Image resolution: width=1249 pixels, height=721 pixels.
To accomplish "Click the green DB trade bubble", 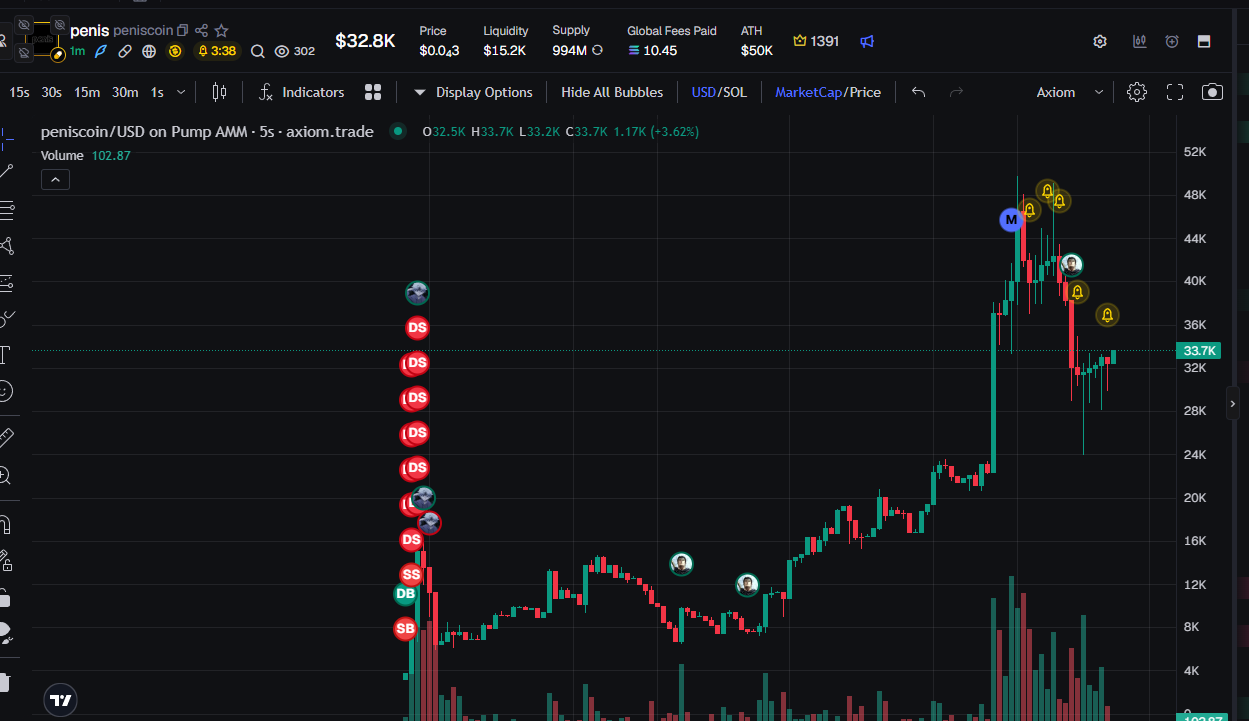I will coord(405,594).
